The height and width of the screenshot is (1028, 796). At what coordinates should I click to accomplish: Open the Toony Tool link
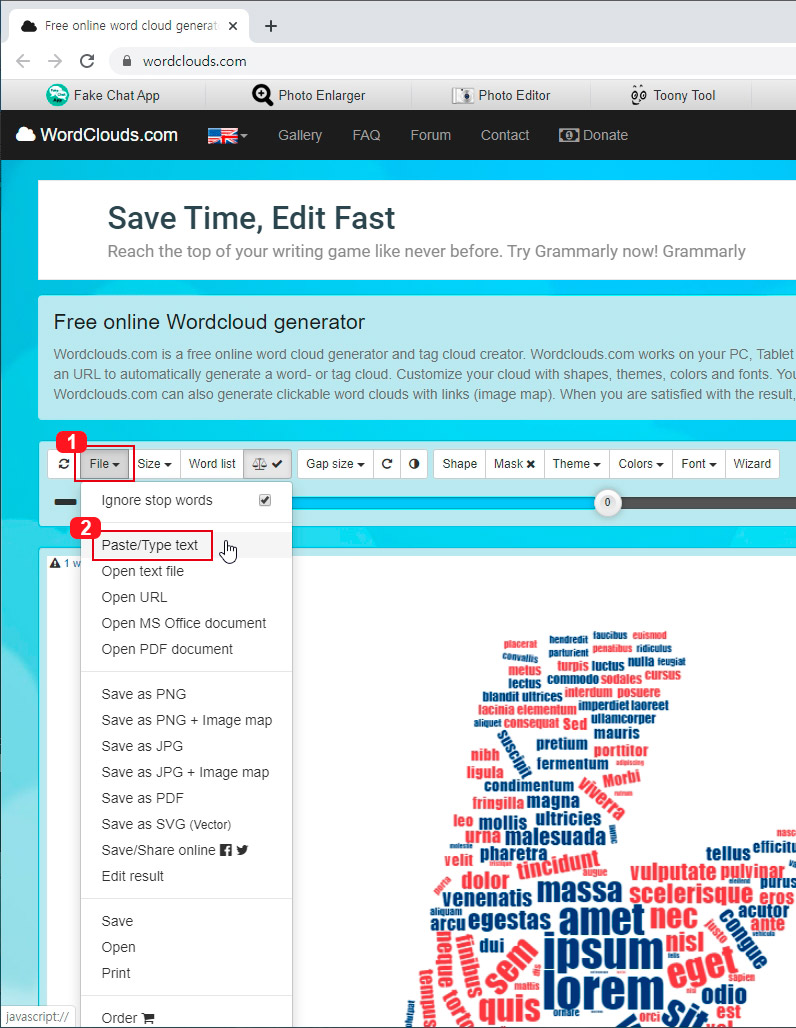click(x=673, y=95)
